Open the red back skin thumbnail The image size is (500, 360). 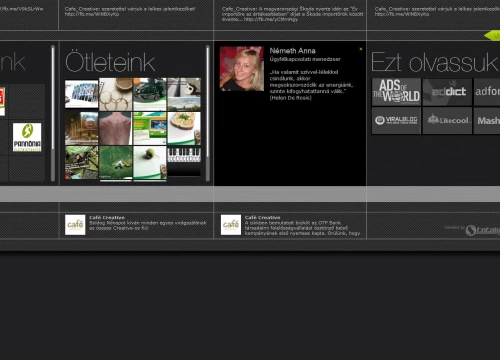[x=116, y=128]
